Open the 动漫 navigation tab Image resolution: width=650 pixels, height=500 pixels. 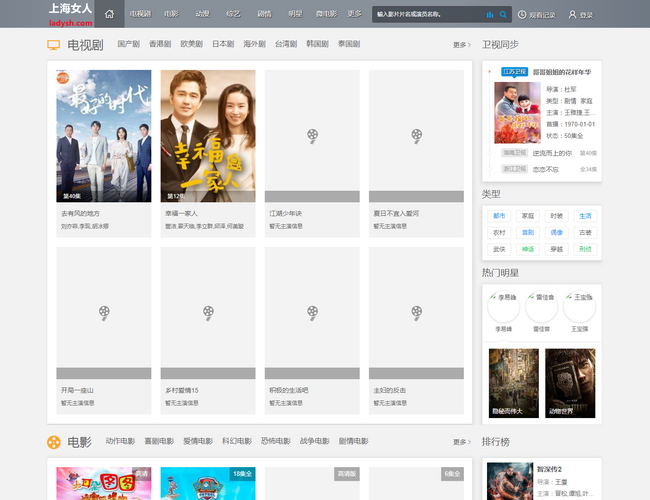pyautogui.click(x=202, y=15)
